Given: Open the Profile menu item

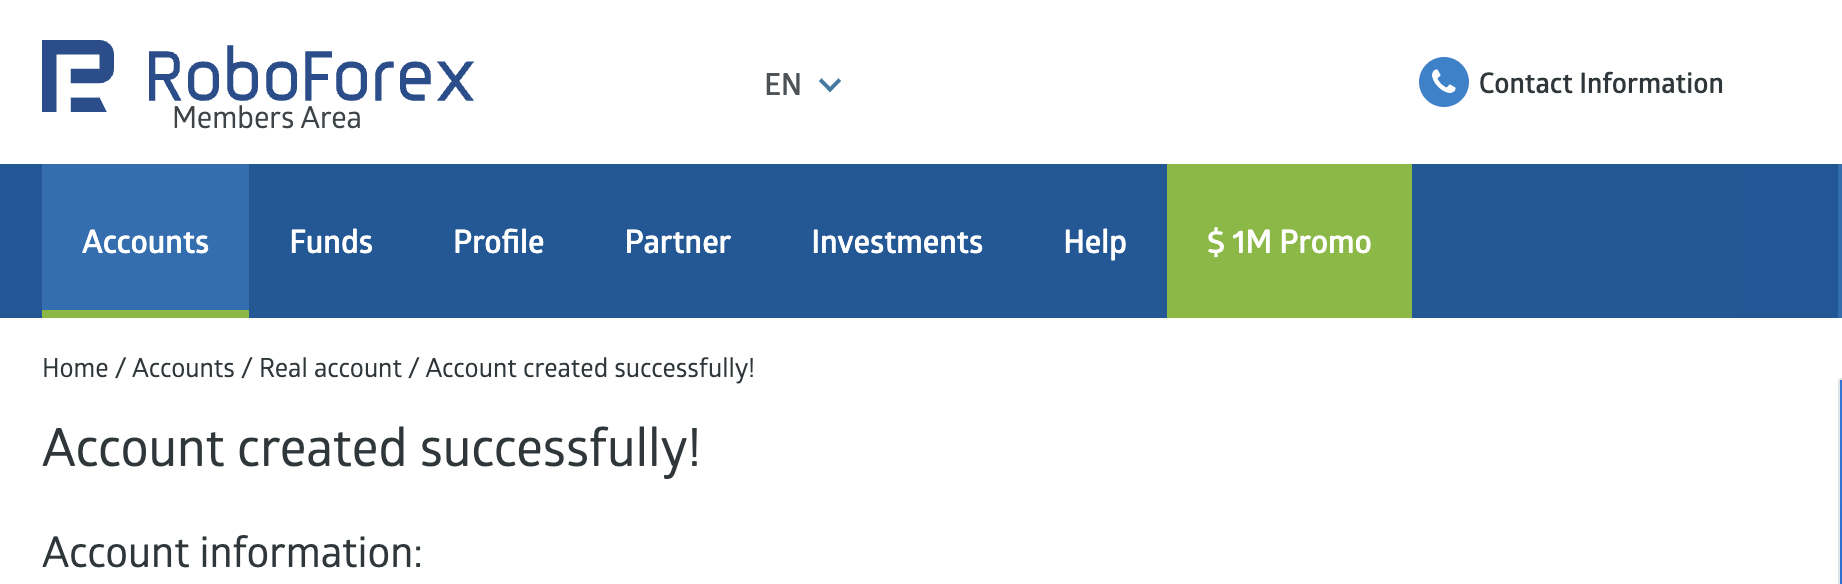Looking at the screenshot, I should tap(498, 242).
